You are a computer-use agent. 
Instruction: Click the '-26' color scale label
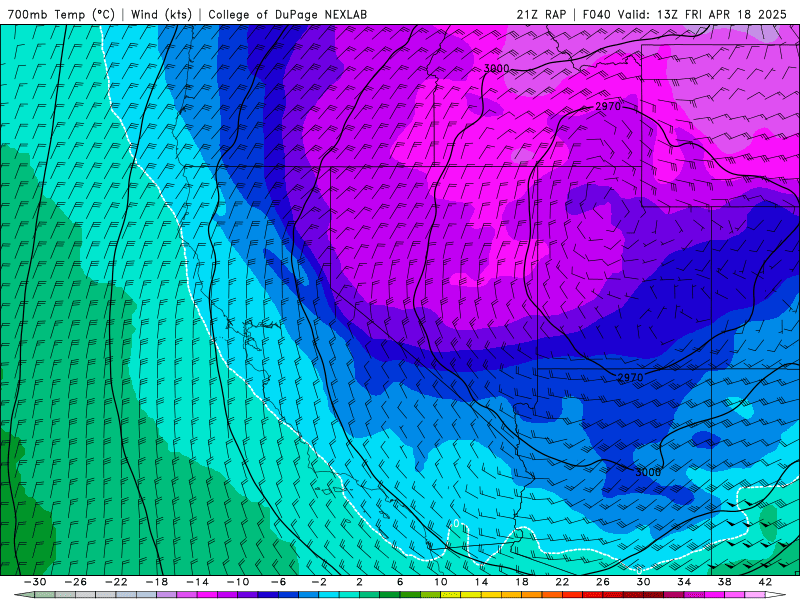tap(76, 582)
